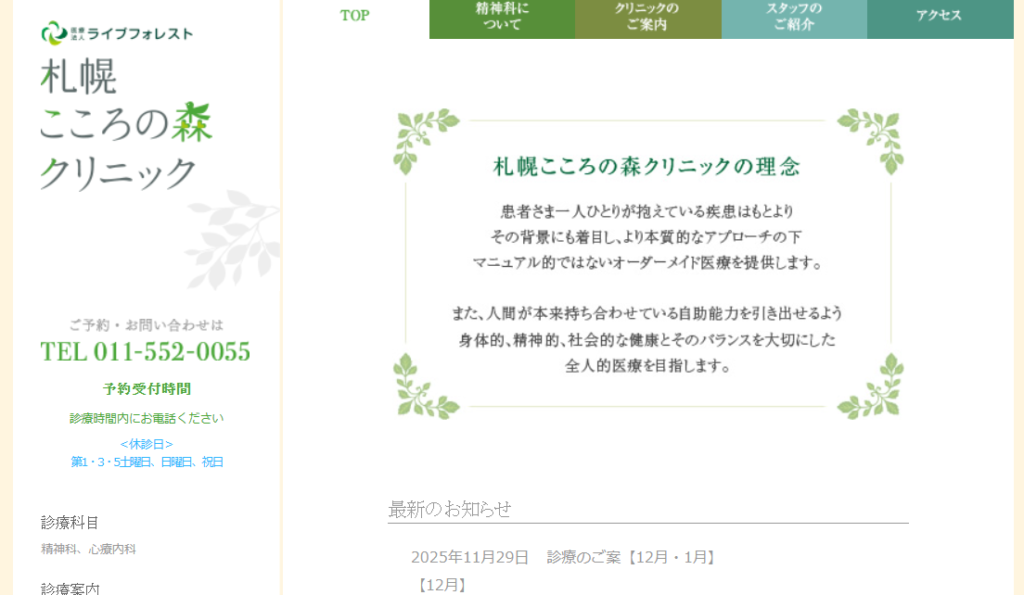The height and width of the screenshot is (595, 1024).
Task: Click the 最新のお知らせ section heading
Action: tap(450, 509)
